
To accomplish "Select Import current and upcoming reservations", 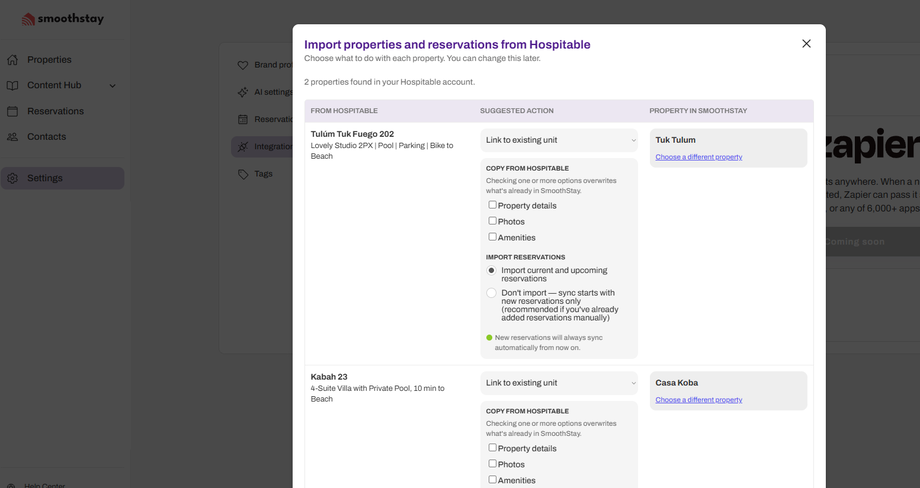I will pyautogui.click(x=491, y=270).
